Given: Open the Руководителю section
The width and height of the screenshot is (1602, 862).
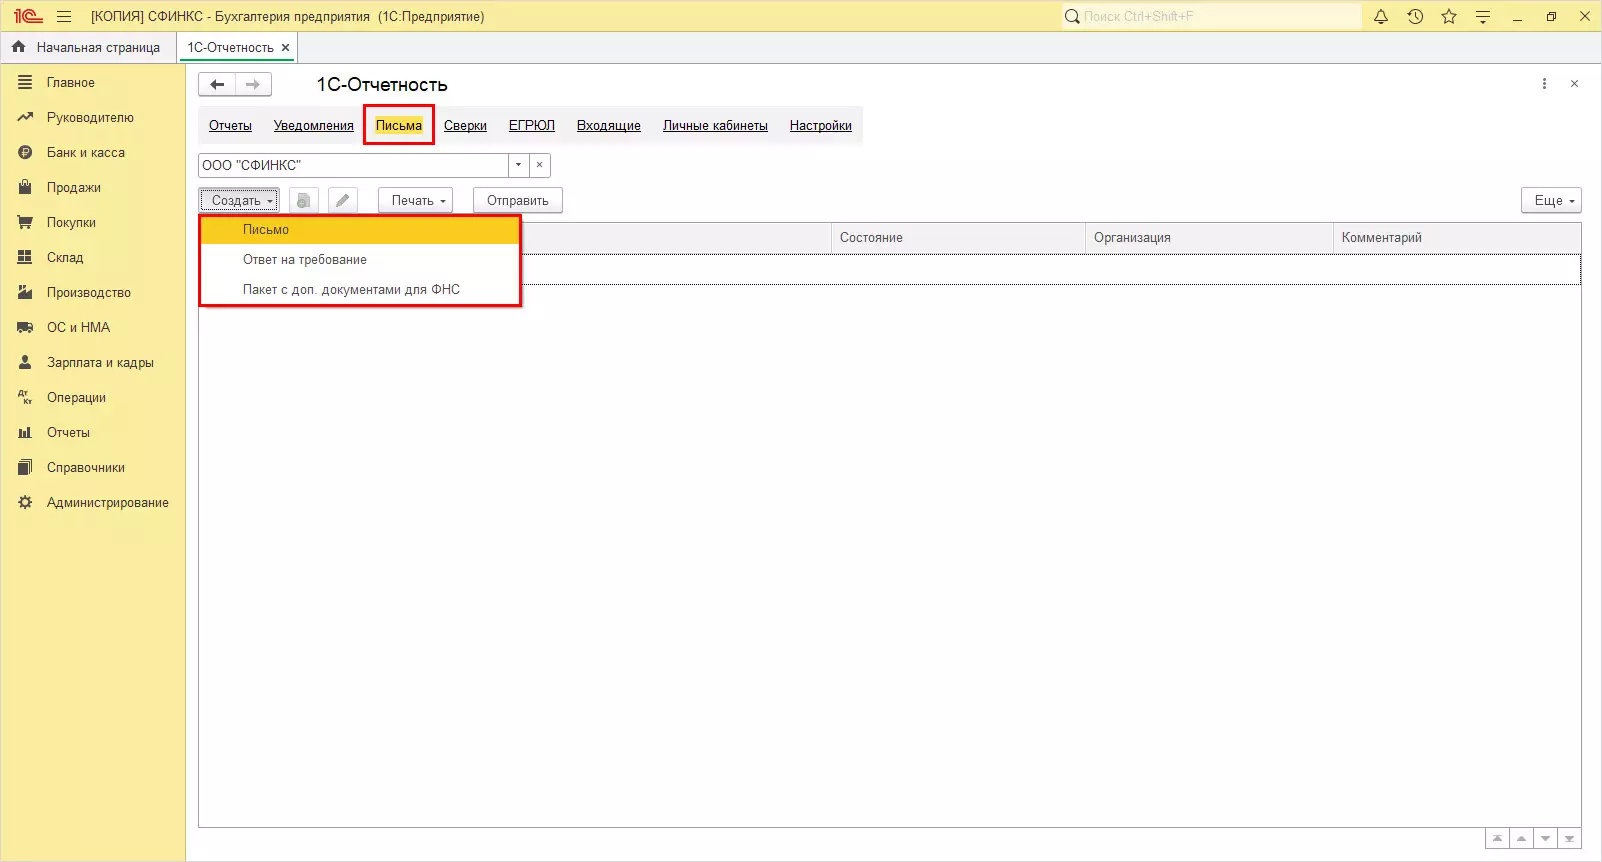Looking at the screenshot, I should tap(92, 118).
